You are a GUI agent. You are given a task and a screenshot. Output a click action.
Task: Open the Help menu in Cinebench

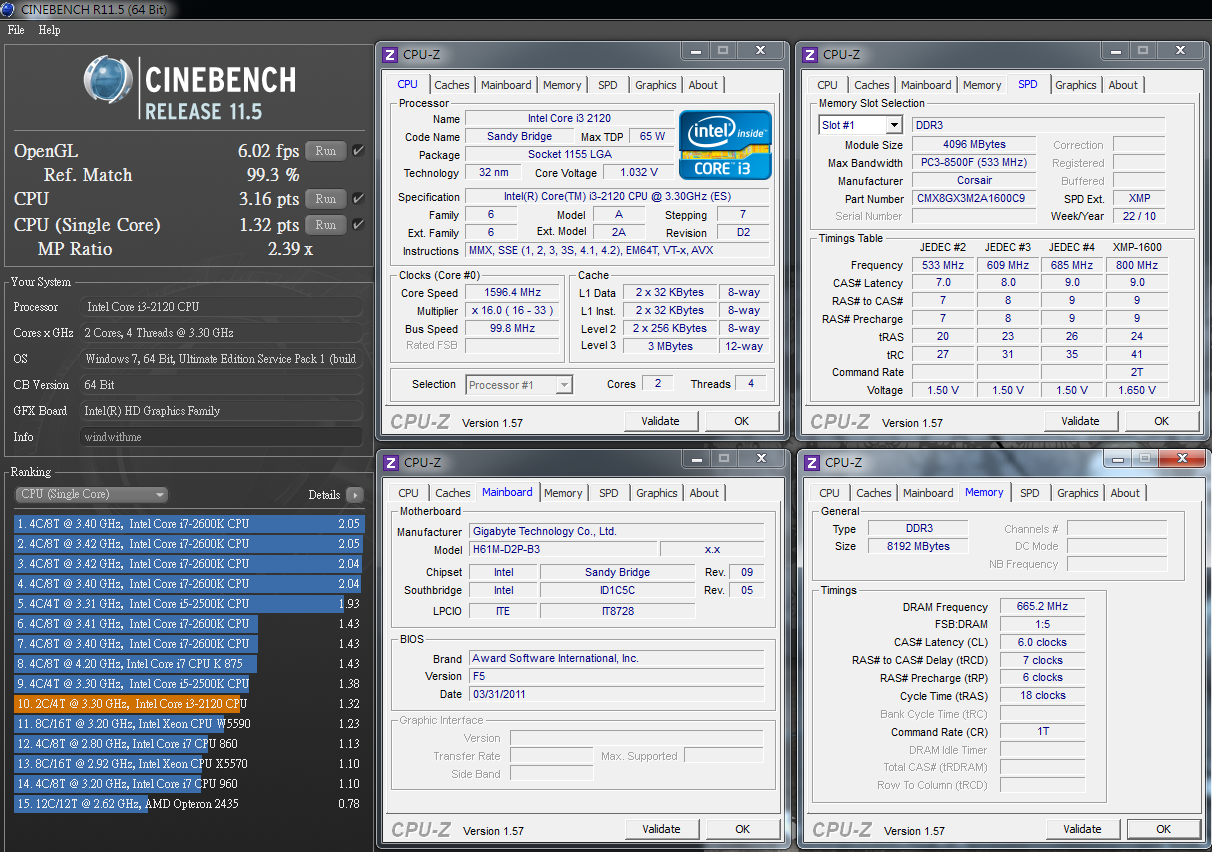[49, 30]
